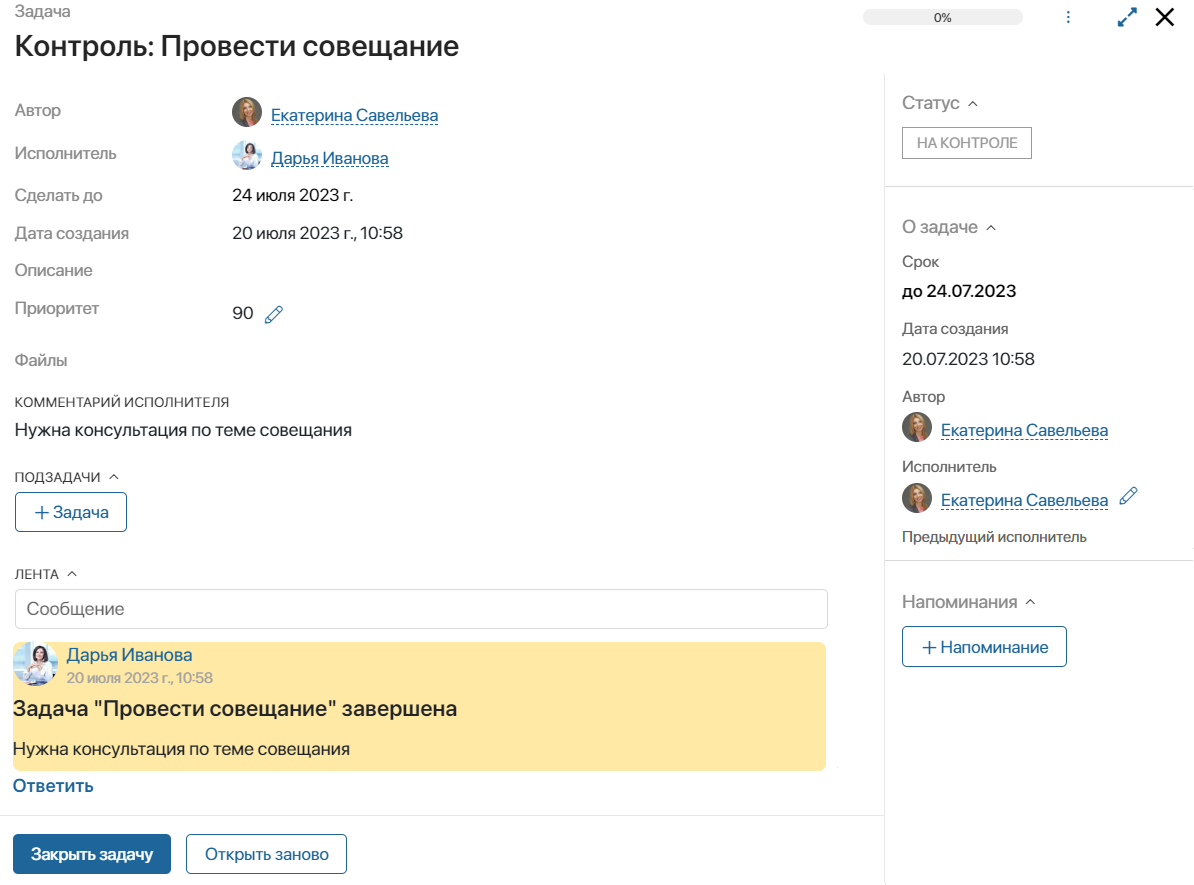The height and width of the screenshot is (885, 1194).
Task: Click Дарья Иванова avatar in Исполнитель row
Action: pyautogui.click(x=247, y=155)
